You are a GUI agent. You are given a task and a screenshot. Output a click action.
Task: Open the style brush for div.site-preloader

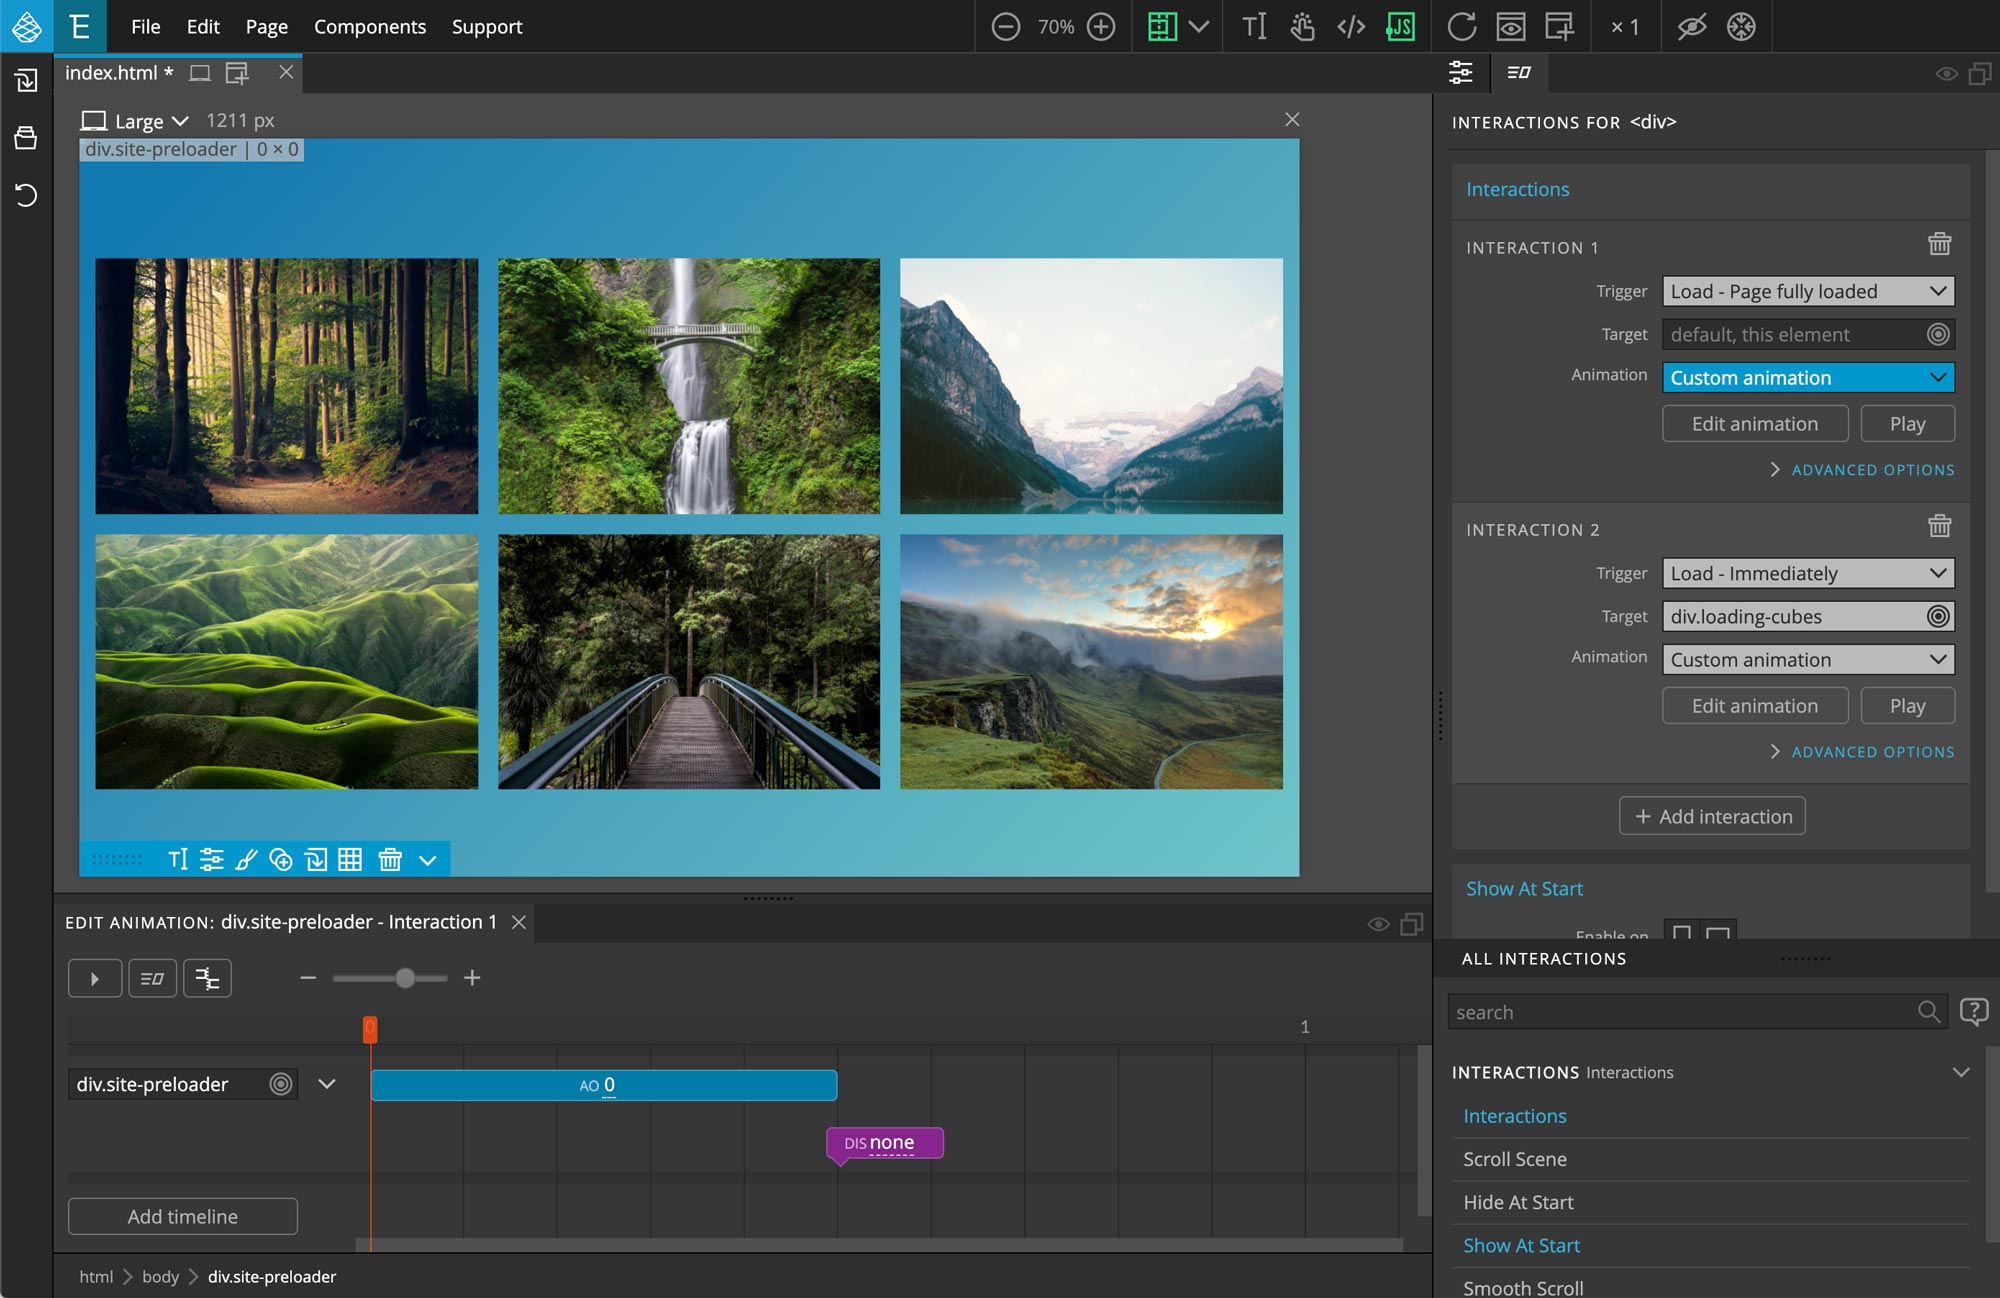[245, 859]
